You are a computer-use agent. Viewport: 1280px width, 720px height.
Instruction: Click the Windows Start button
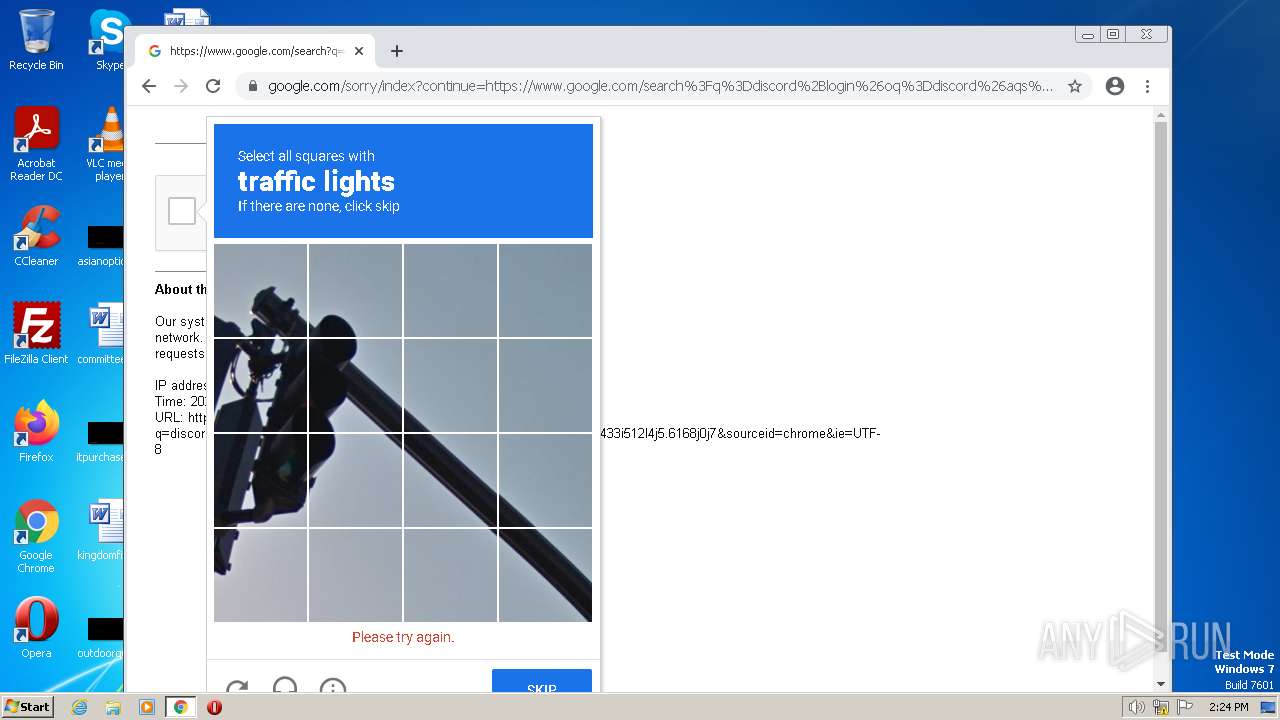point(27,707)
